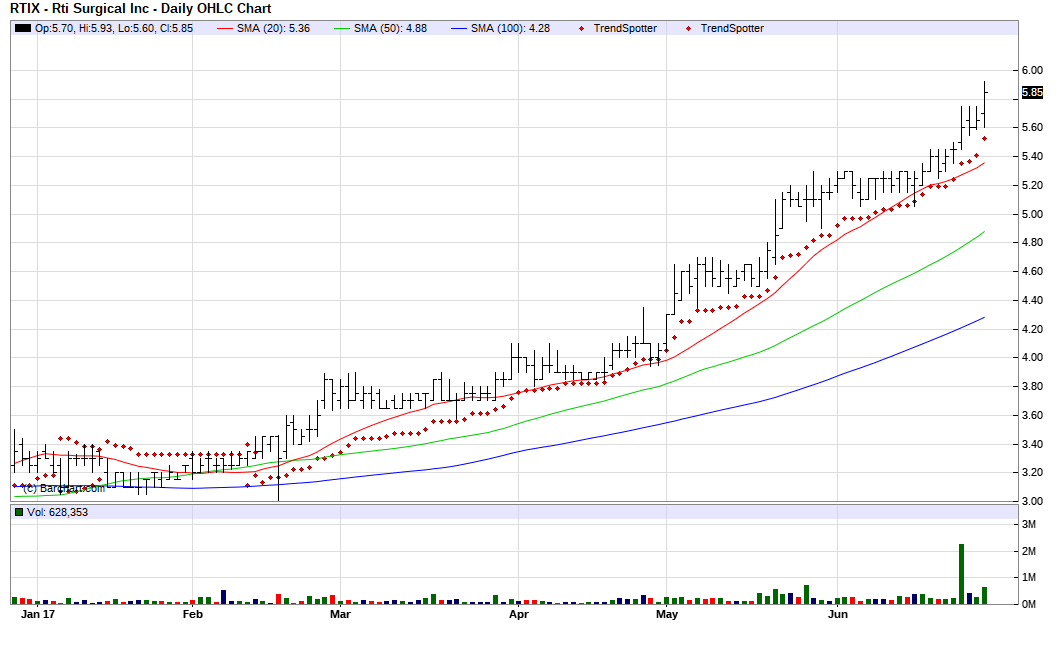Select the 5.20 price axis label

1032,185
